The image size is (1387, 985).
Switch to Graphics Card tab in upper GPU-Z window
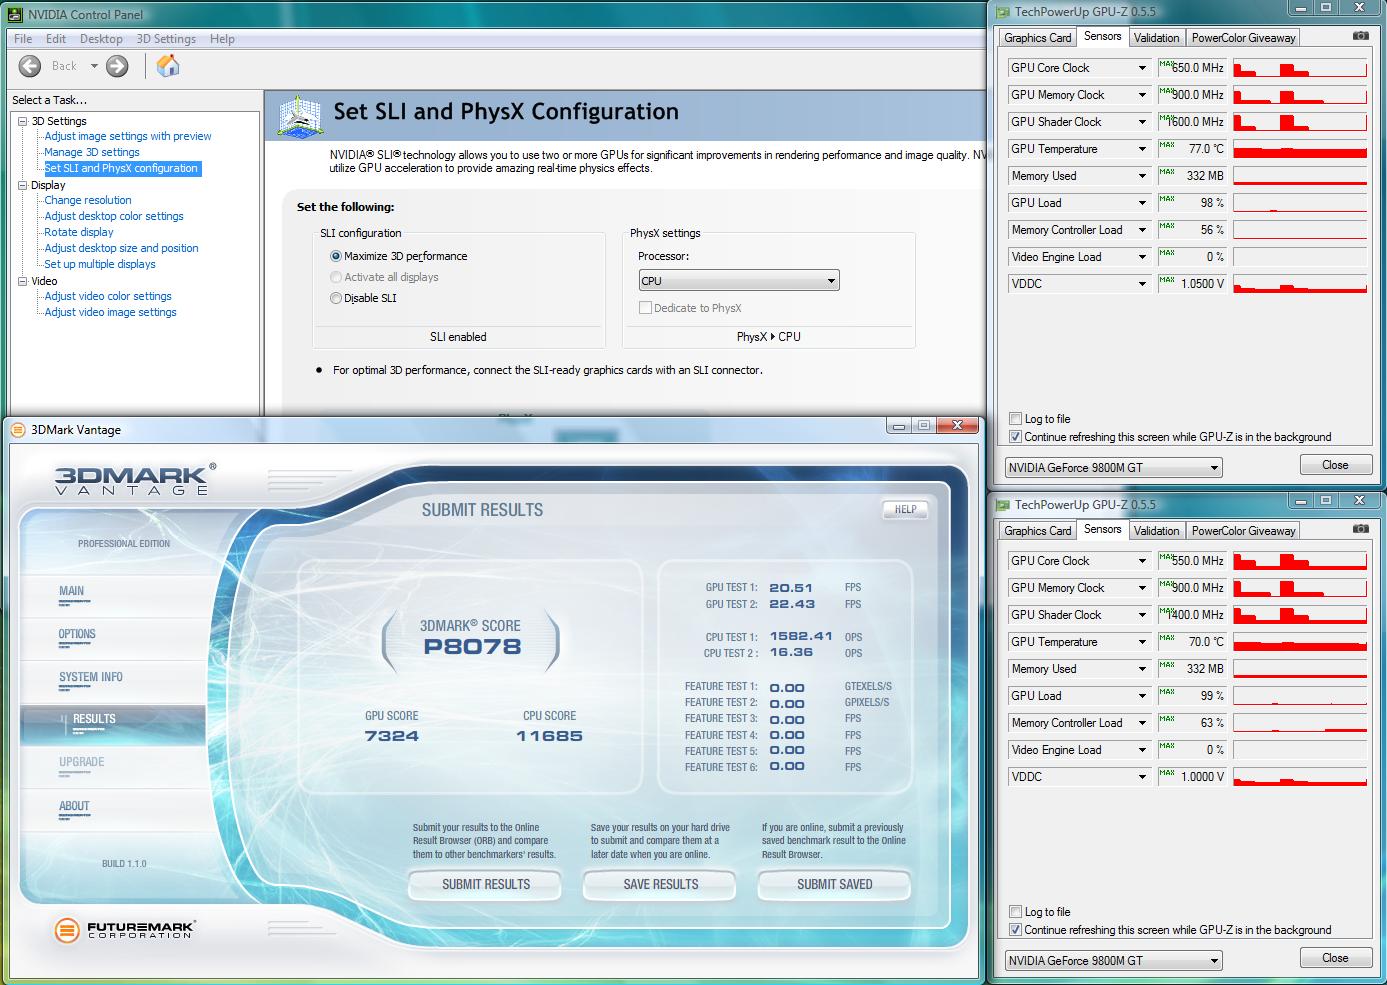pos(1038,38)
